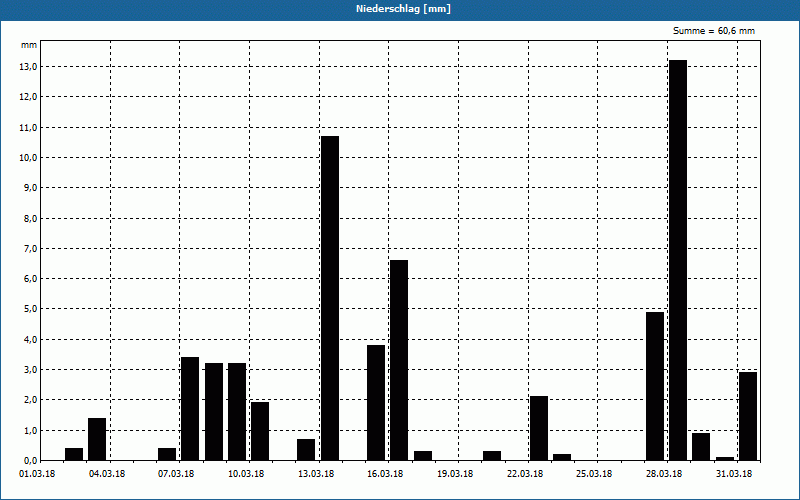Screen dimensions: 800x500
Task: Select the date label '31.03.18'
Action: pyautogui.click(x=734, y=474)
